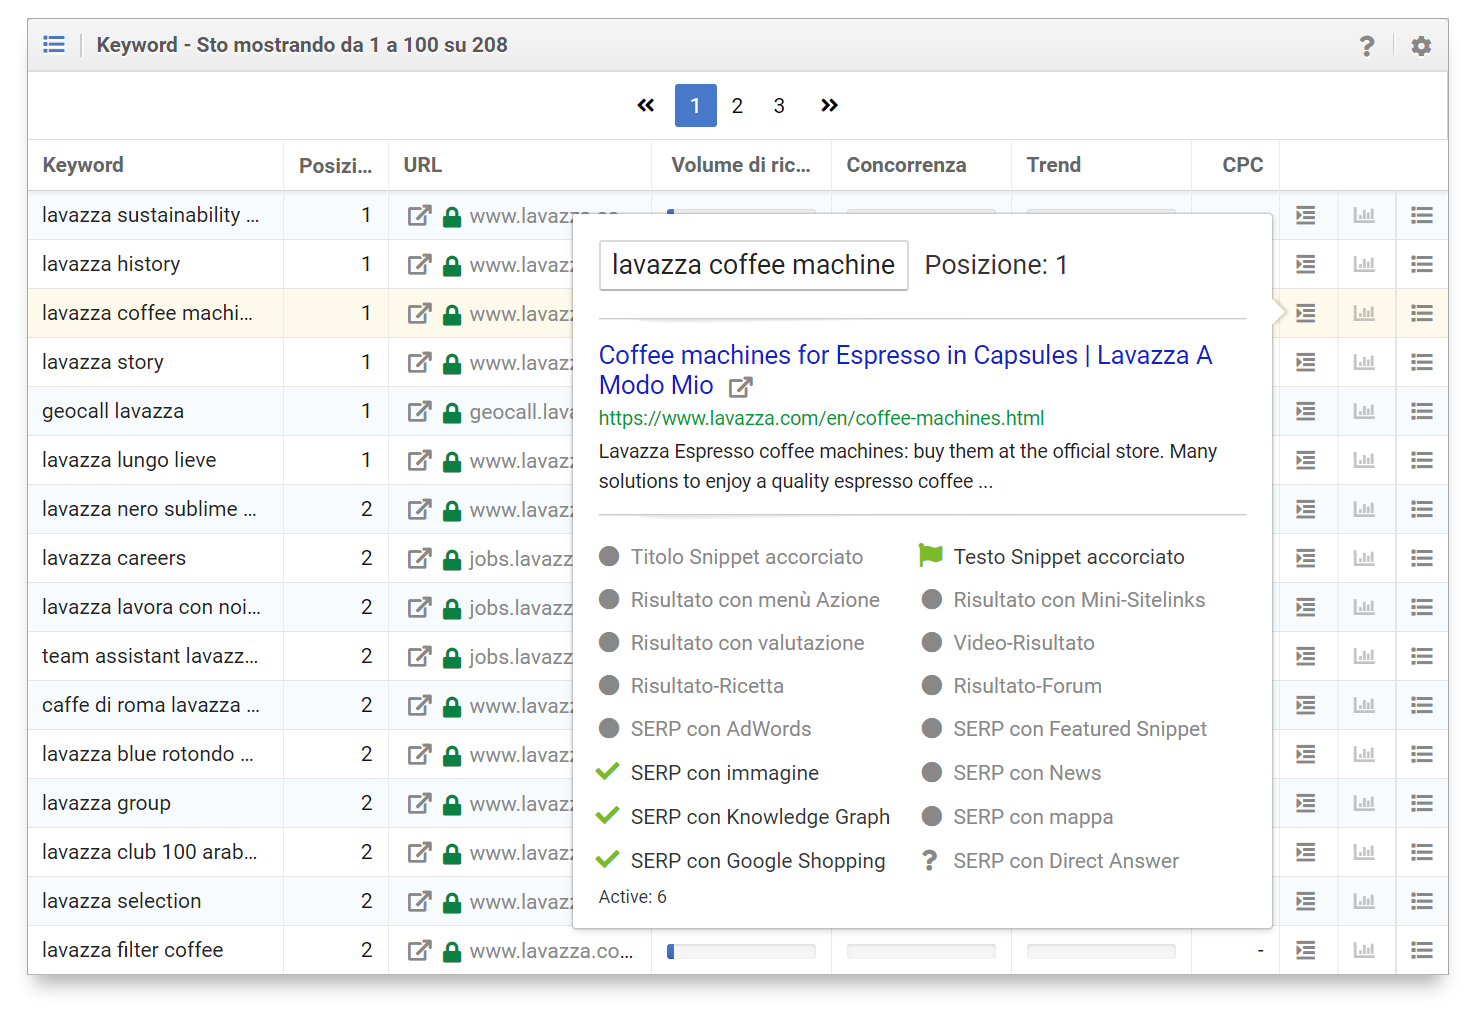The width and height of the screenshot is (1475, 1009).
Task: Toggle Risultato con menù Azione indicator
Action: point(609,599)
